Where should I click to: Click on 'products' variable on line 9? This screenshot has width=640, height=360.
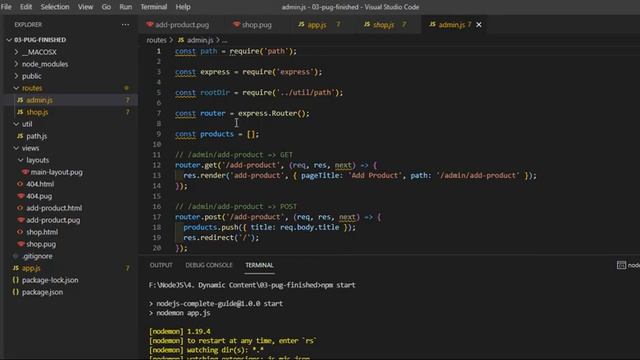coord(217,134)
